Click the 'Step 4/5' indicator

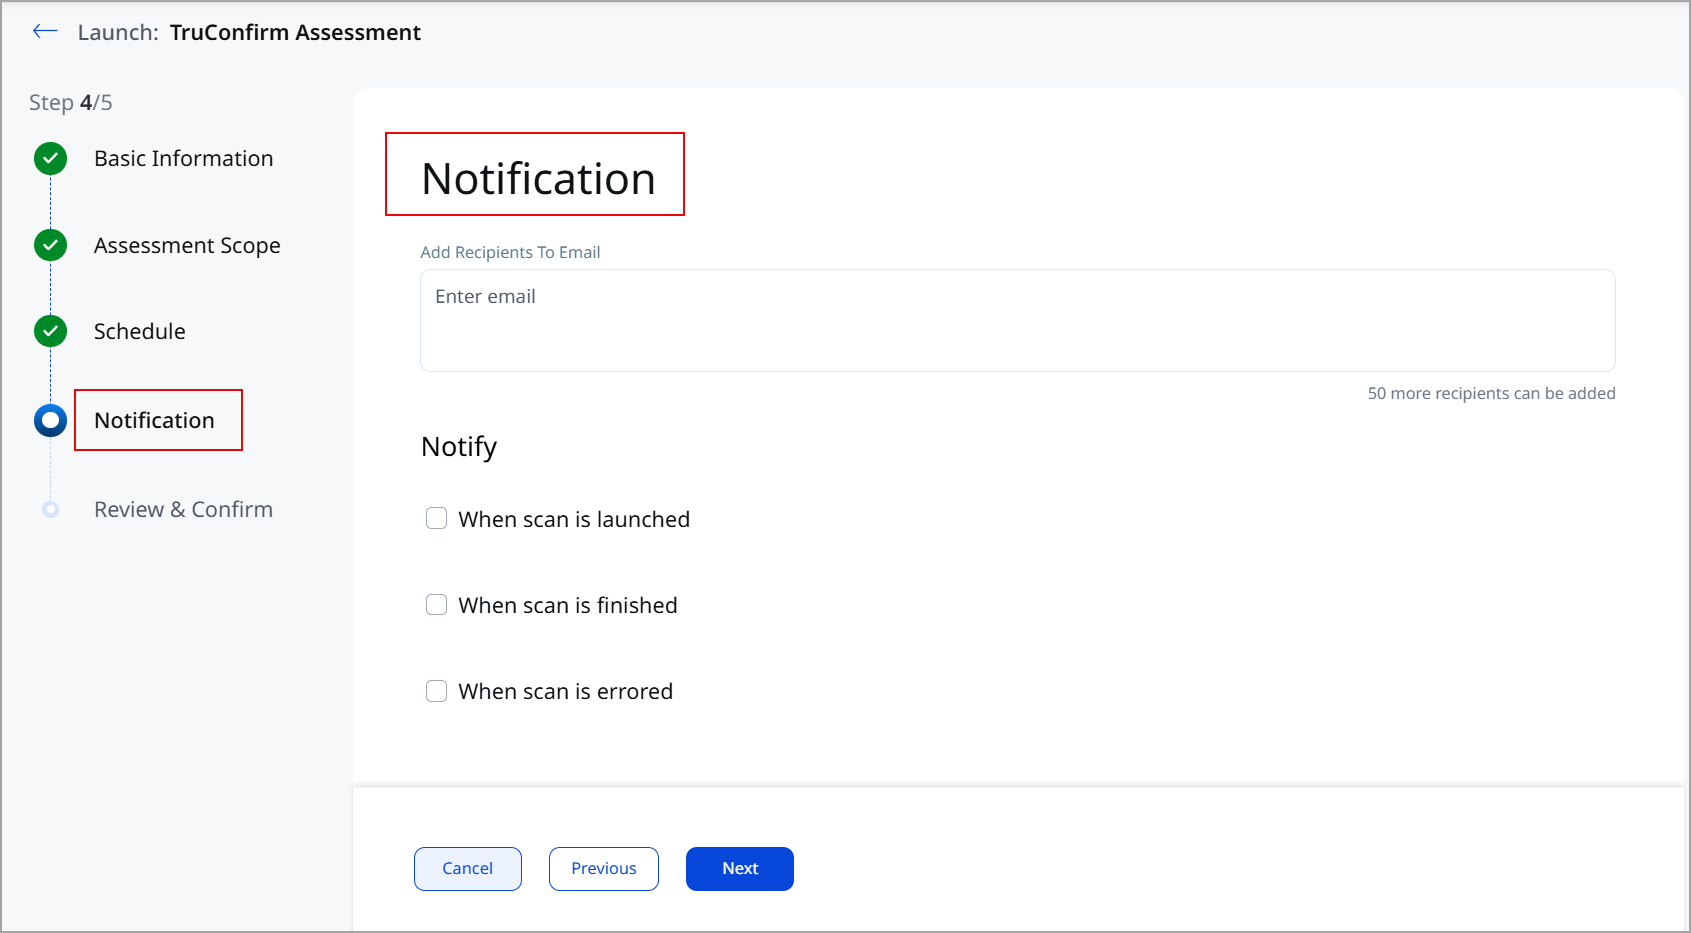point(70,102)
